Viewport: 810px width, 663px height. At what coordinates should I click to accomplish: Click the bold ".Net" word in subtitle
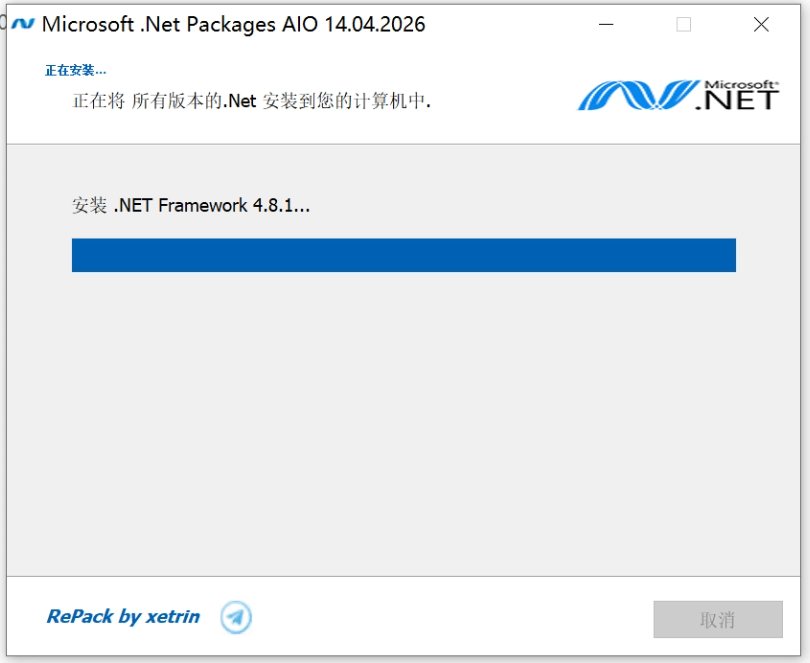click(x=240, y=101)
